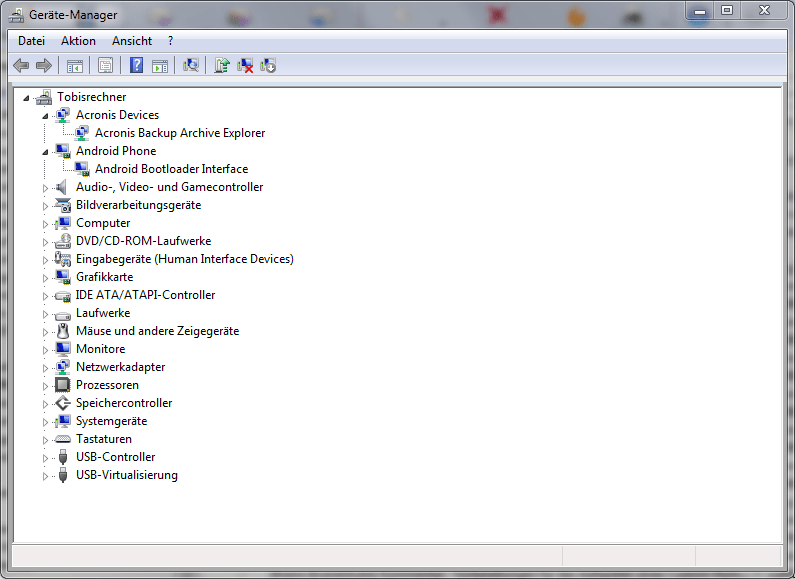Expand the Grafikkarte node
Viewport: 795px width, 579px height.
[x=45, y=278]
